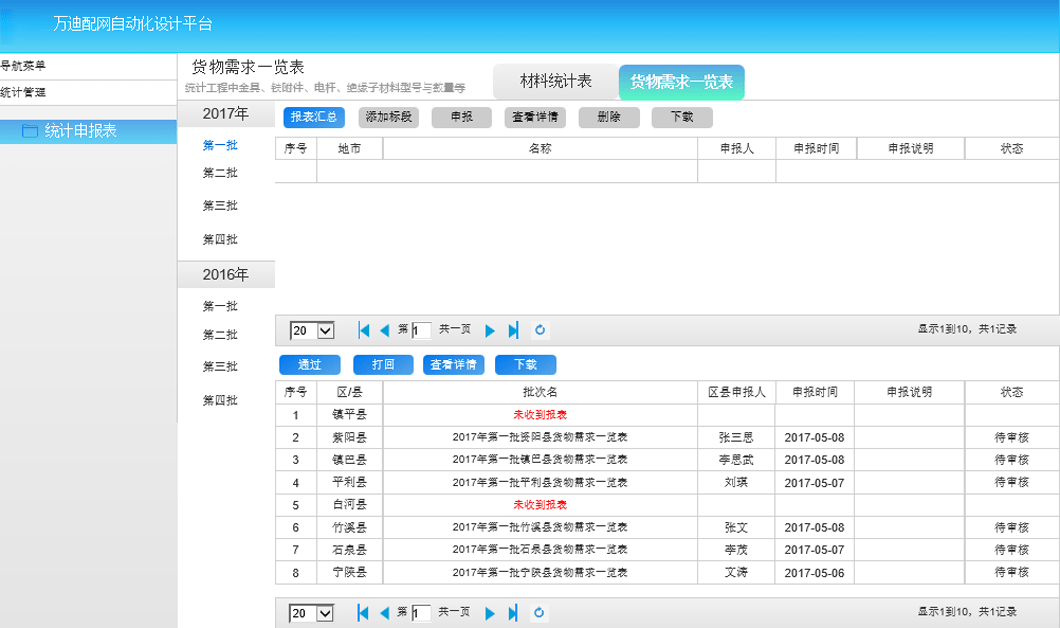Click the 万迪配网自动化设计平台 title
The height and width of the screenshot is (628, 1060).
click(x=132, y=24)
